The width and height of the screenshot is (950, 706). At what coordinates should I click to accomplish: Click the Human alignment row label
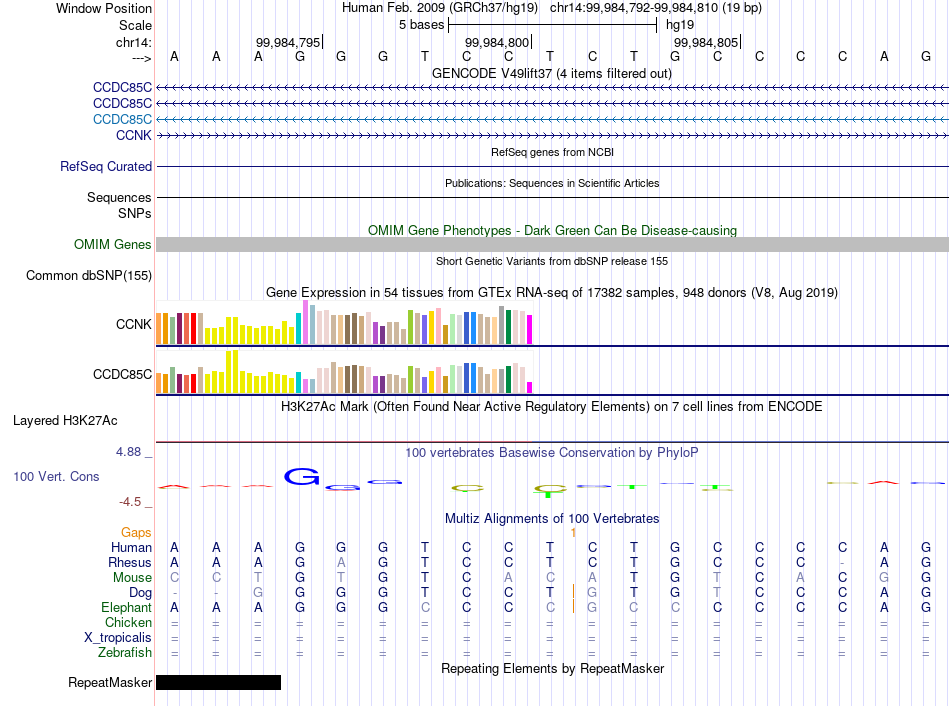131,548
